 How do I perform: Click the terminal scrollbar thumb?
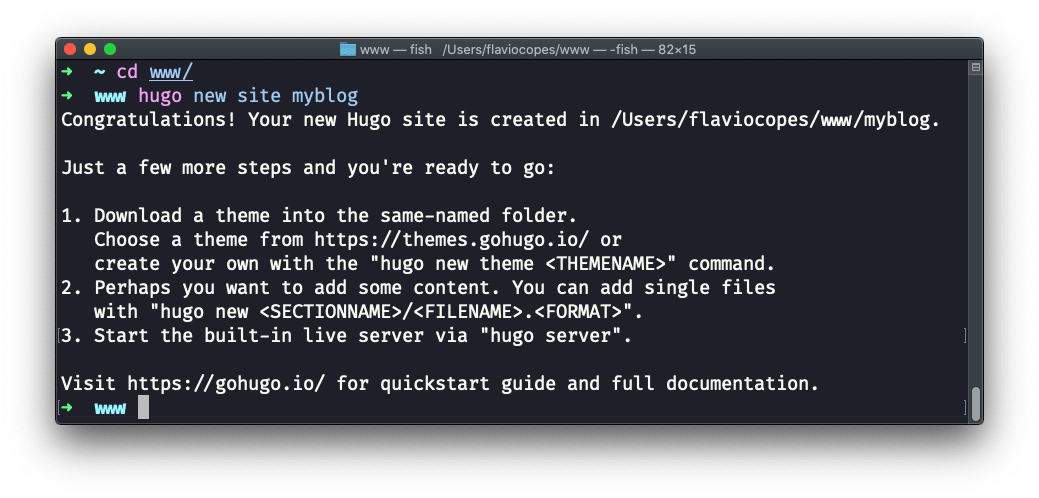point(975,402)
